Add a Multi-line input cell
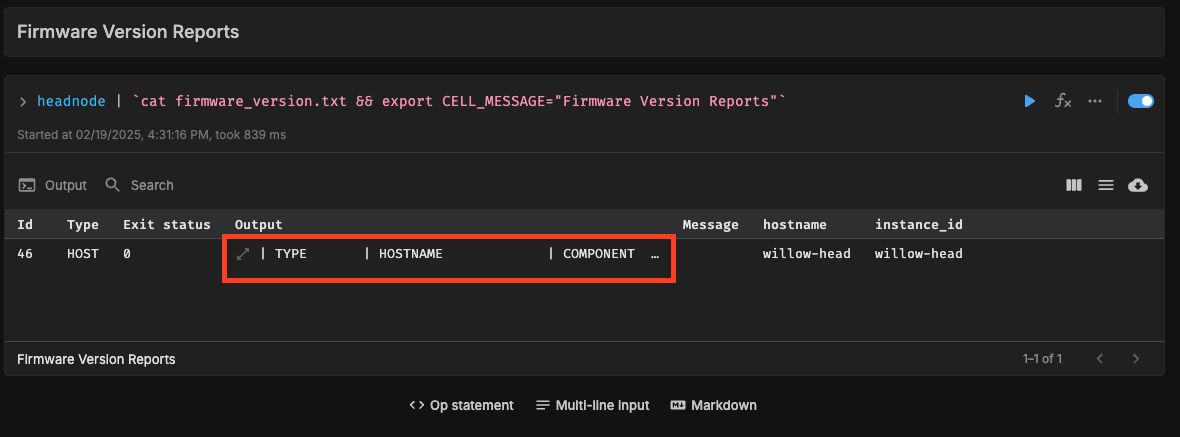This screenshot has height=437, width=1180. tap(592, 405)
